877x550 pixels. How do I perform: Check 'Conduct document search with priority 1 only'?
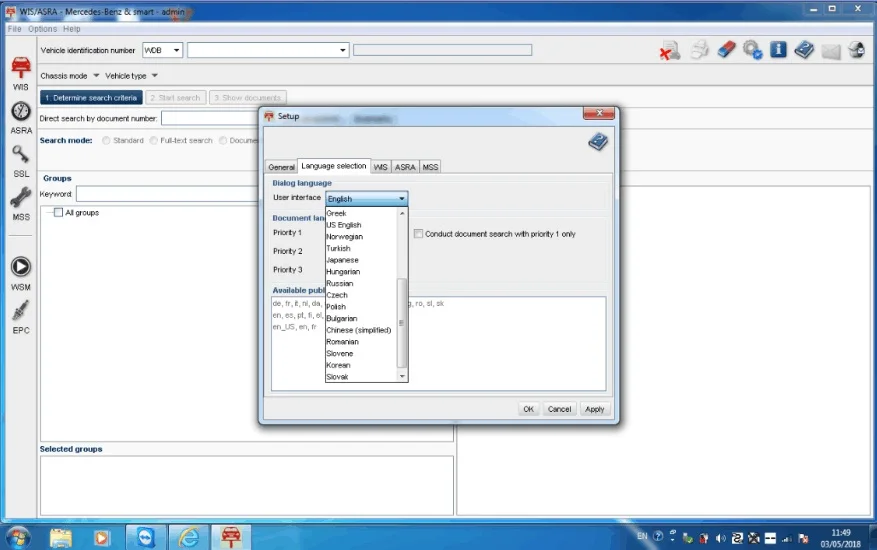(x=418, y=234)
